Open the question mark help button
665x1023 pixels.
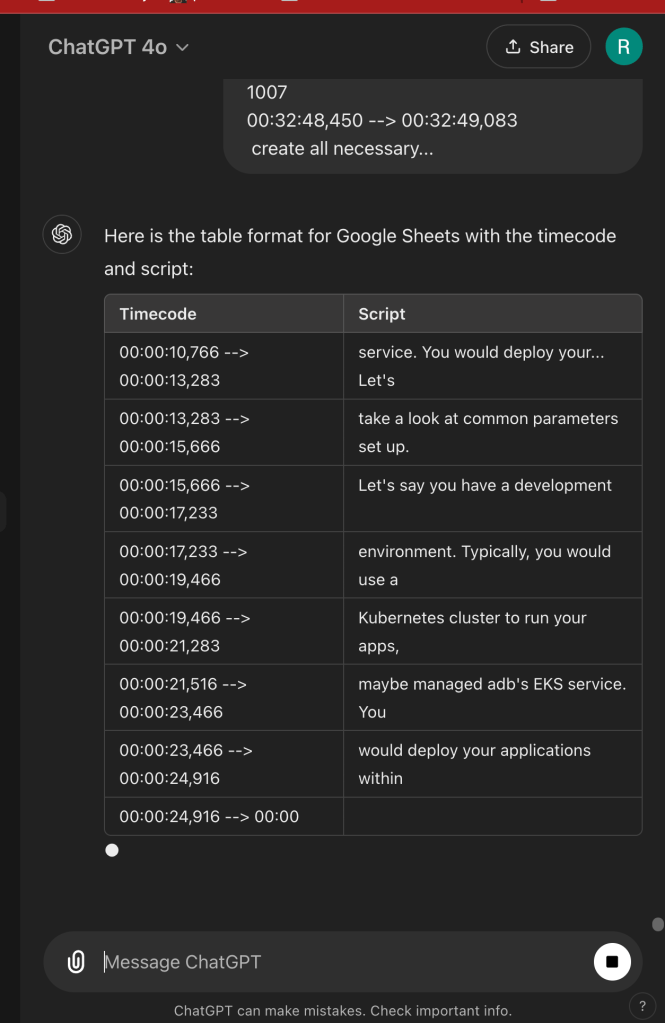coord(642,1006)
